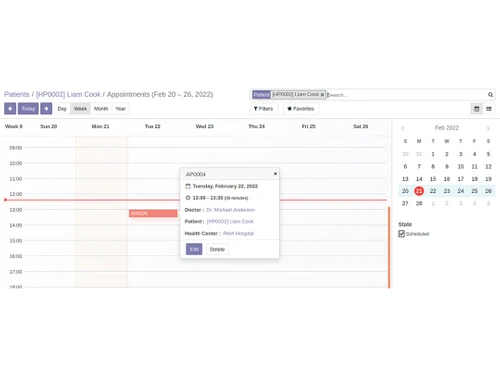Select February 22 in the mini calendar
Screen dimensions: 500x375
click(433, 191)
